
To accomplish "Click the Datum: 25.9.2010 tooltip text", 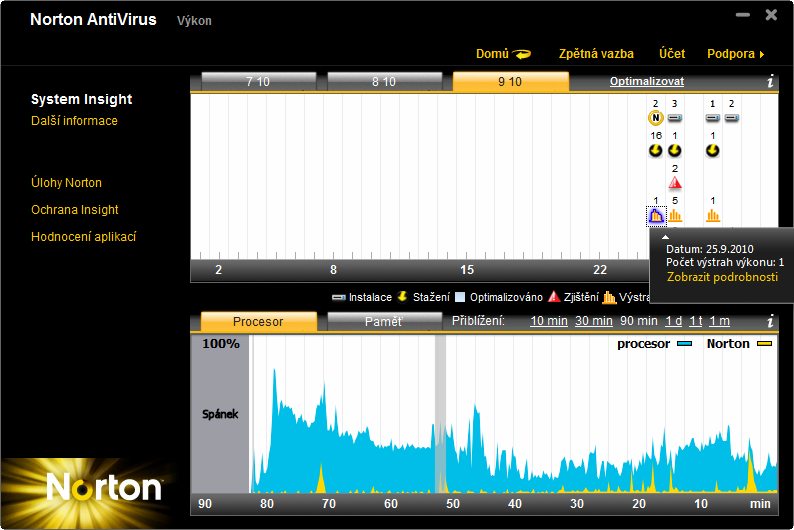I will click(x=710, y=249).
